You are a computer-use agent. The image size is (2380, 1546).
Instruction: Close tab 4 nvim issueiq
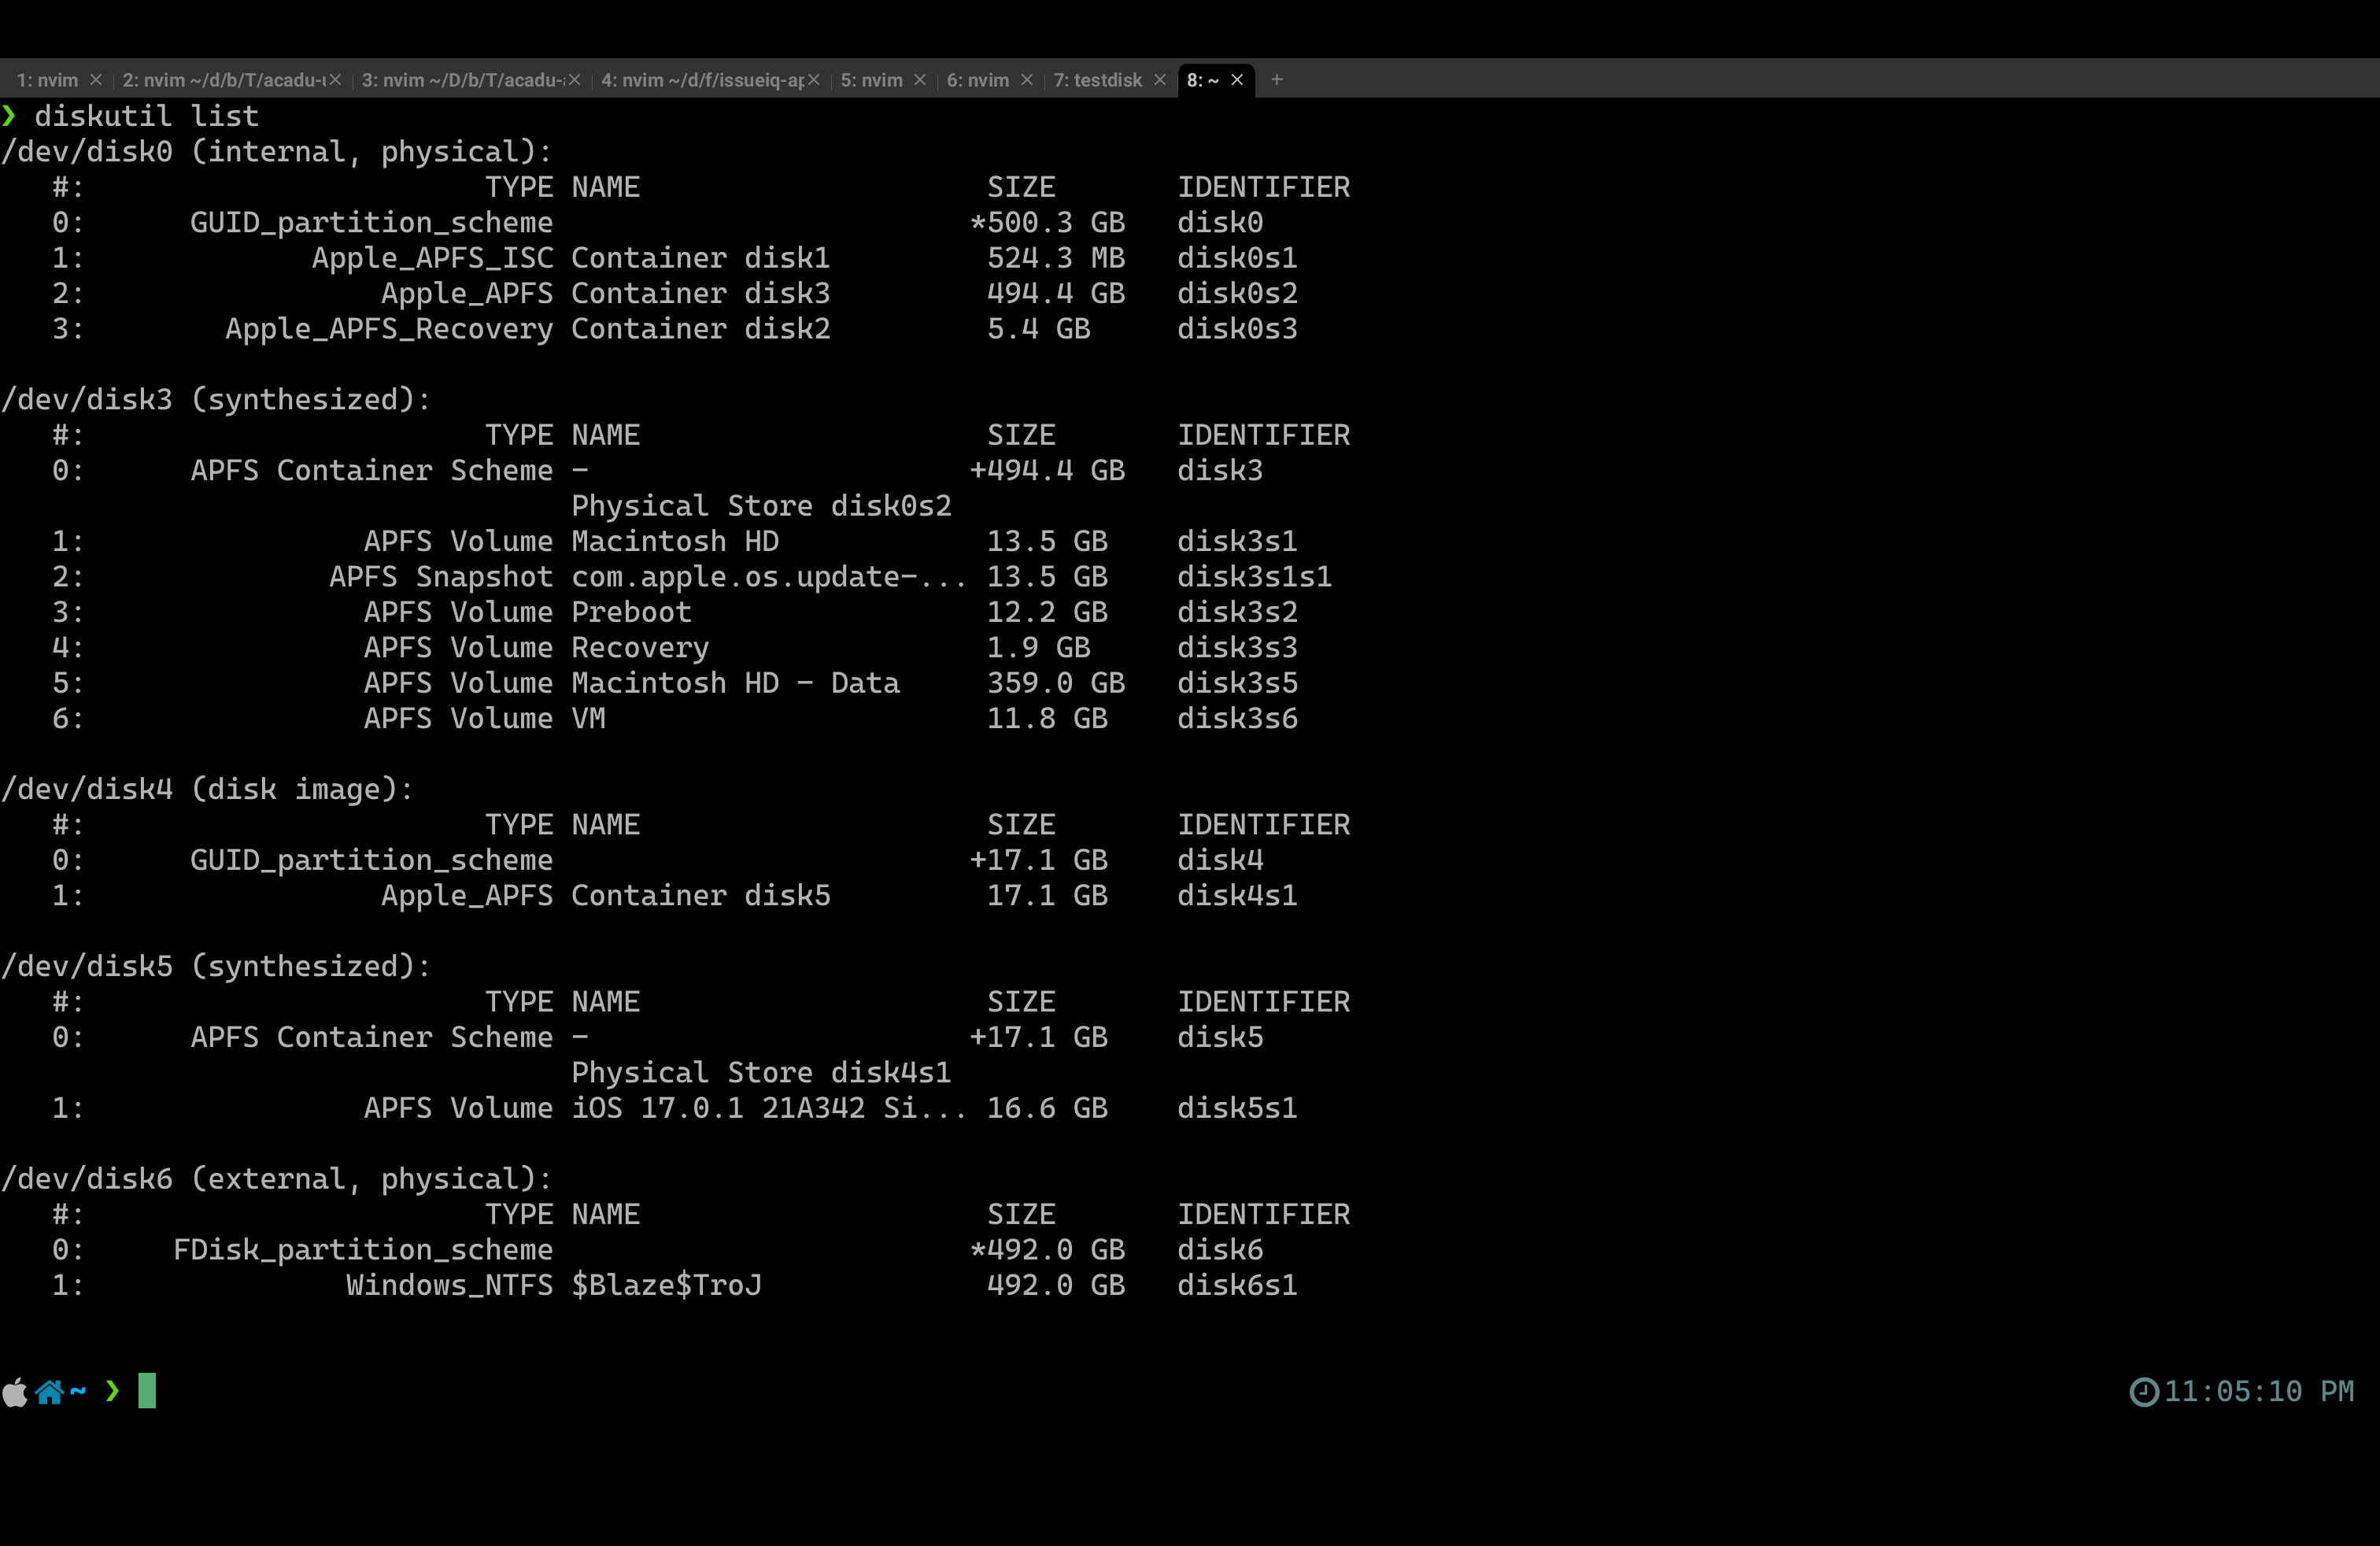tap(814, 80)
